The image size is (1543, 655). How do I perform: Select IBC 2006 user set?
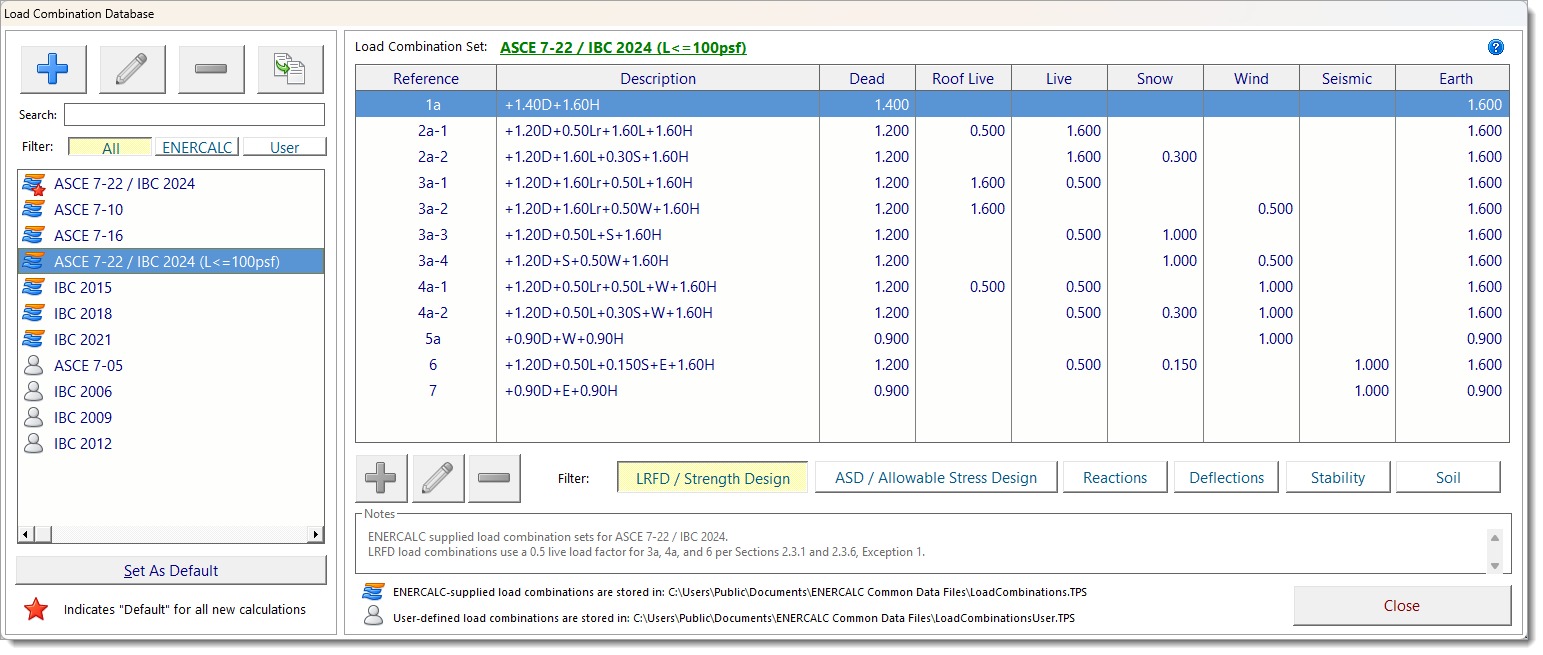(171, 392)
